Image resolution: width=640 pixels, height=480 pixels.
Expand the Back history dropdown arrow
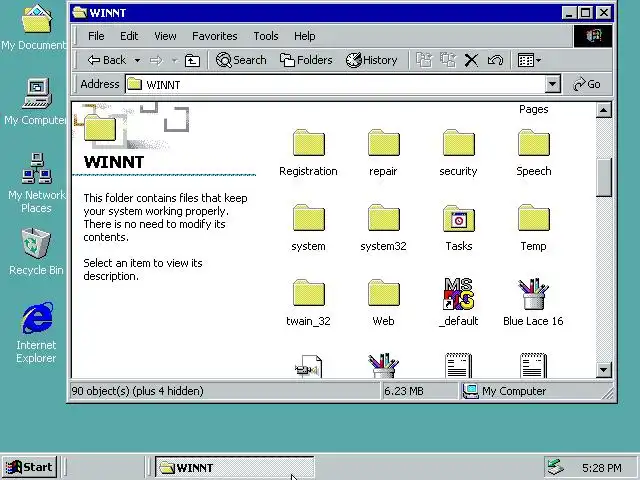138,61
